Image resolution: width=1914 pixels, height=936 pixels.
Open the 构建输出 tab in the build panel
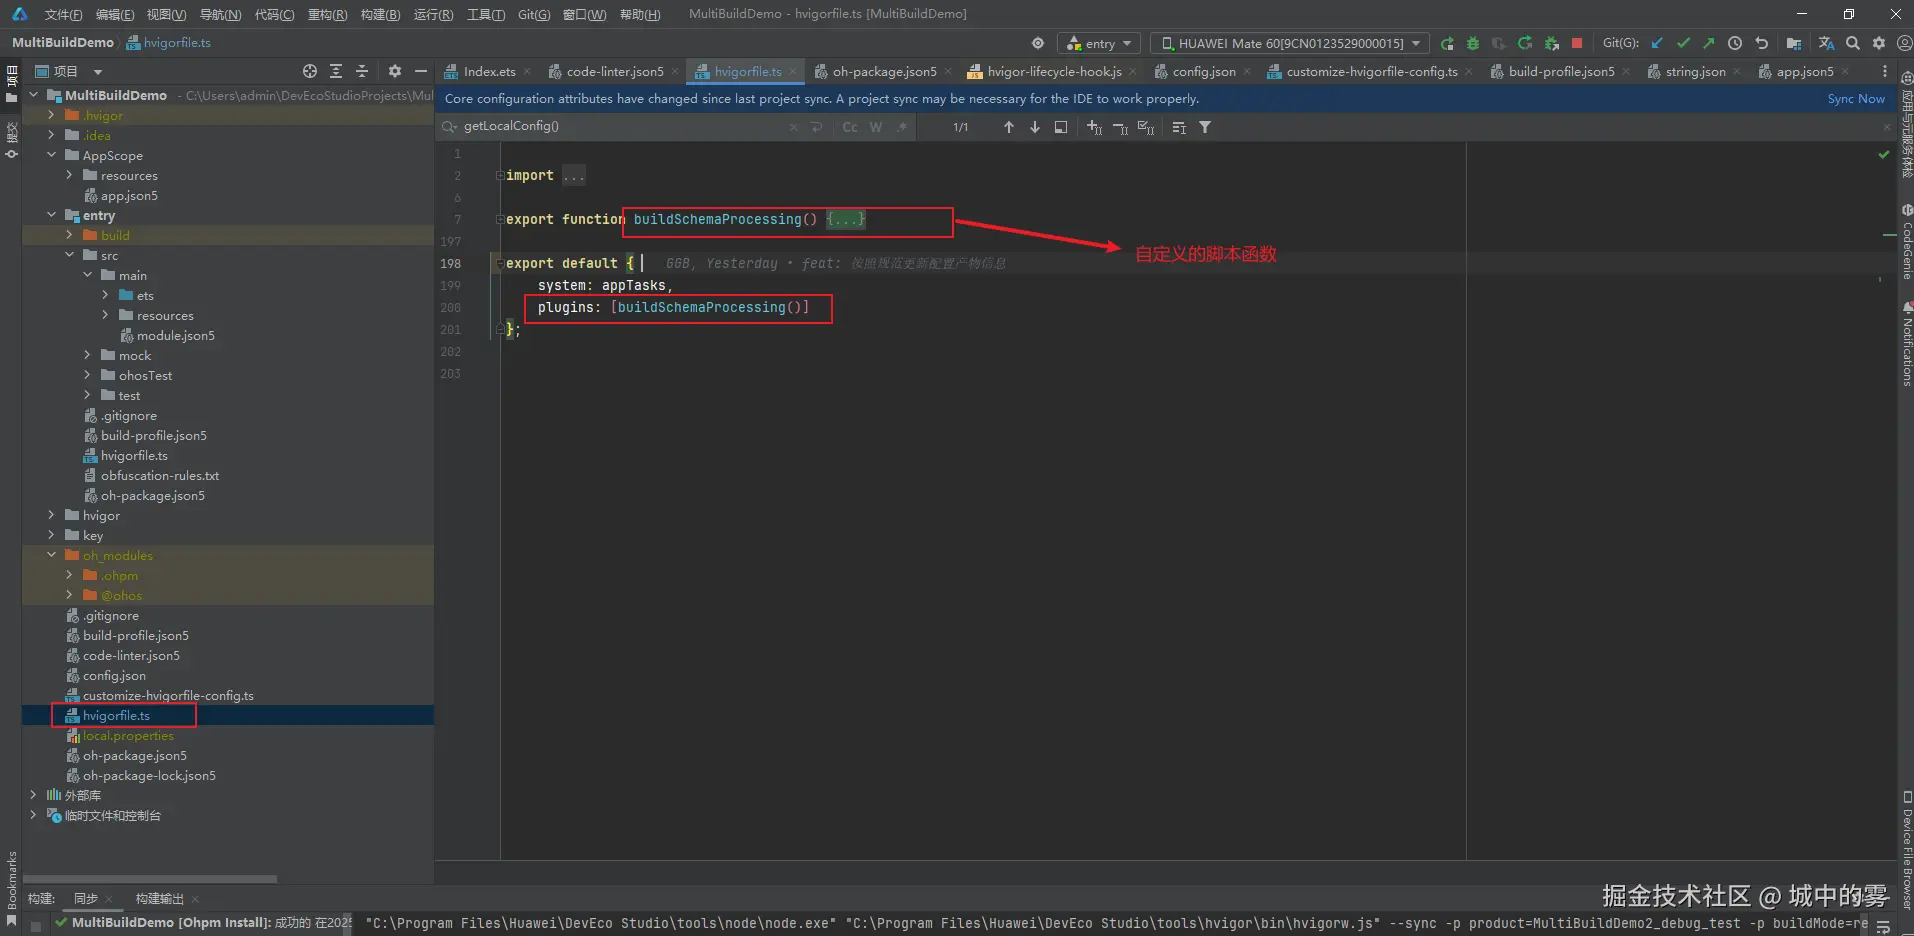(160, 899)
